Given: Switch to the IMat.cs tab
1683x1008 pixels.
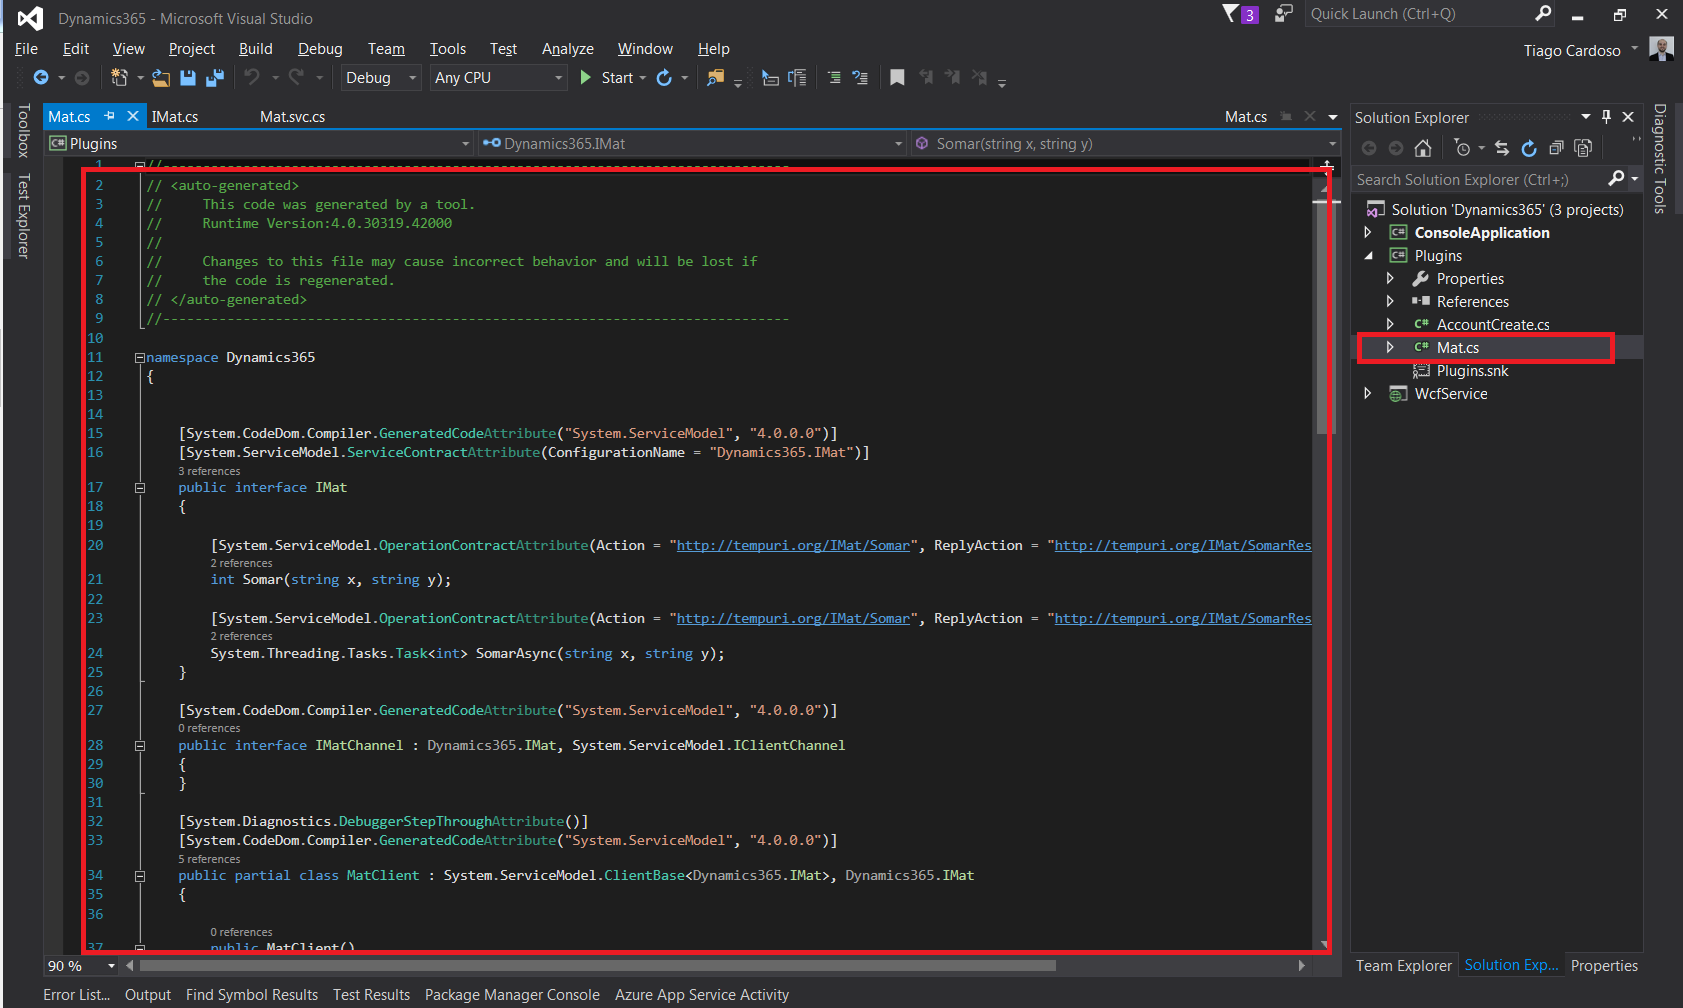Looking at the screenshot, I should (175, 117).
